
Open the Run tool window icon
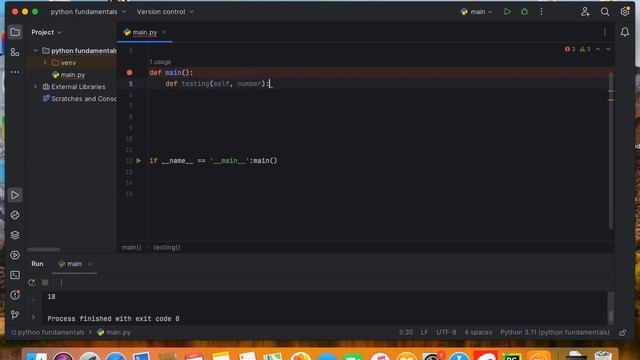pyautogui.click(x=15, y=195)
